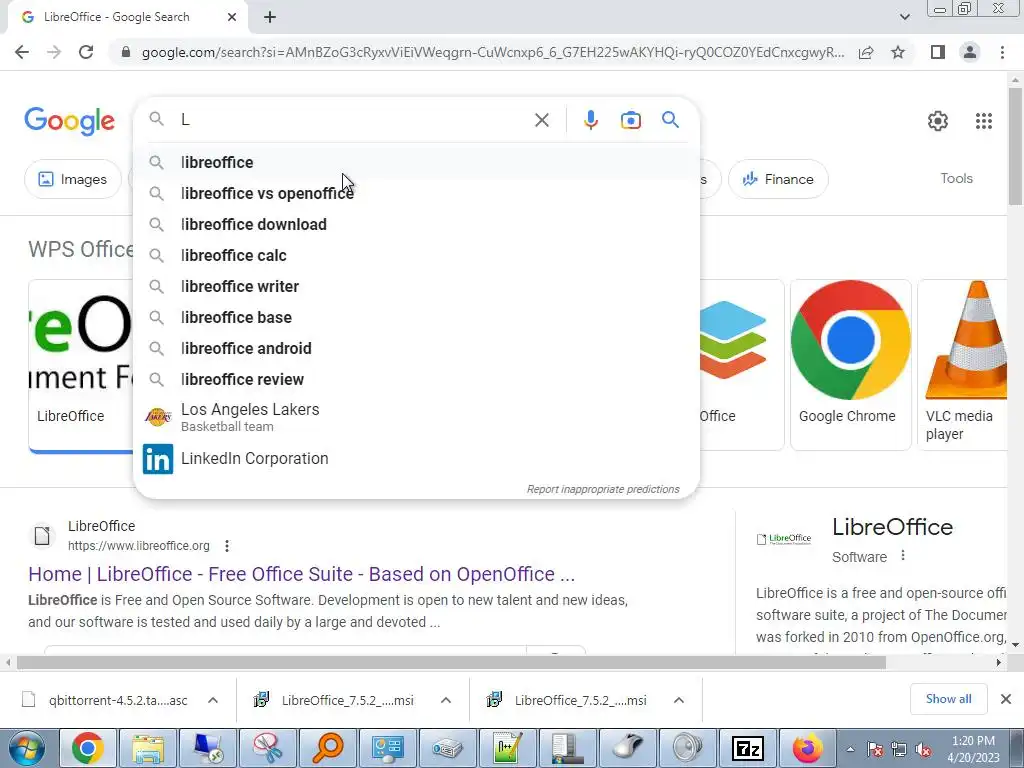The image size is (1024, 768).
Task: Open the volume tray icon
Action: (x=923, y=750)
